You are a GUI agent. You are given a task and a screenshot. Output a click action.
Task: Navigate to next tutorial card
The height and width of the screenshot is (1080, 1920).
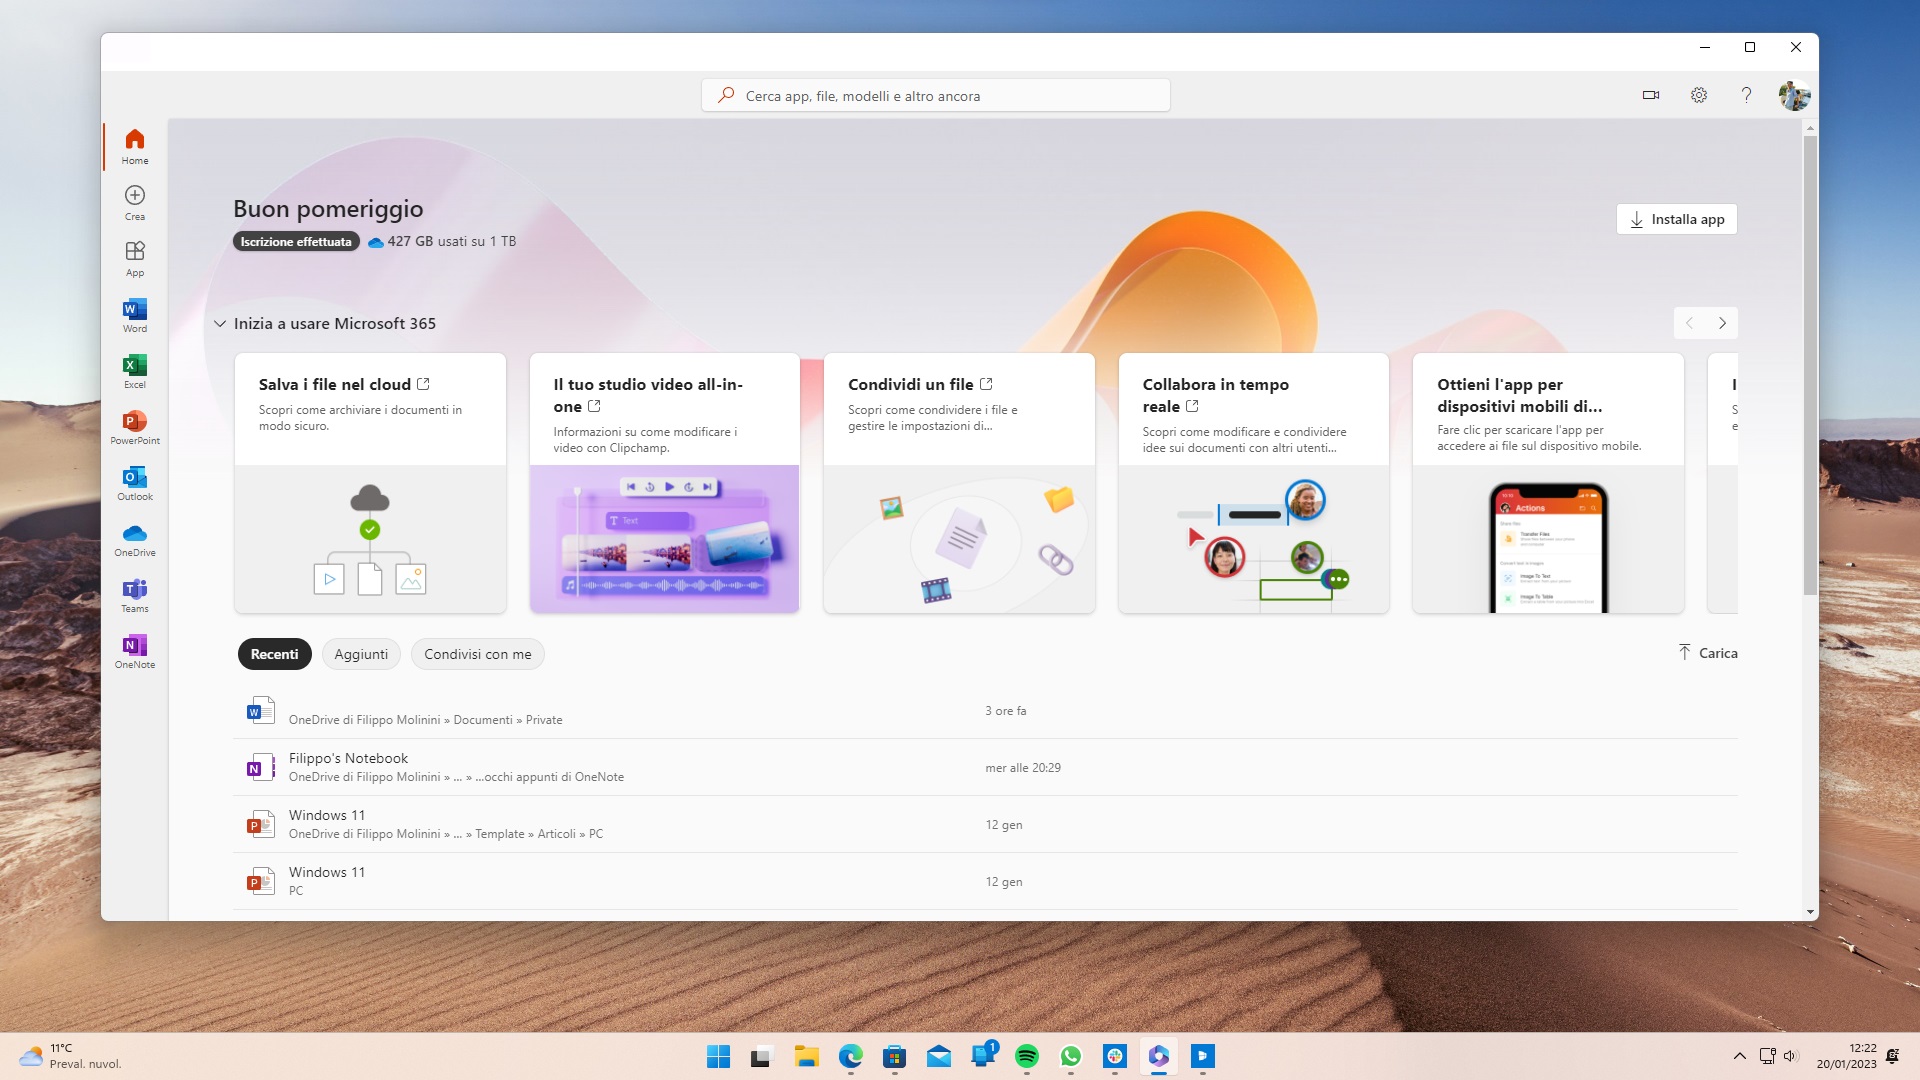(x=1722, y=322)
